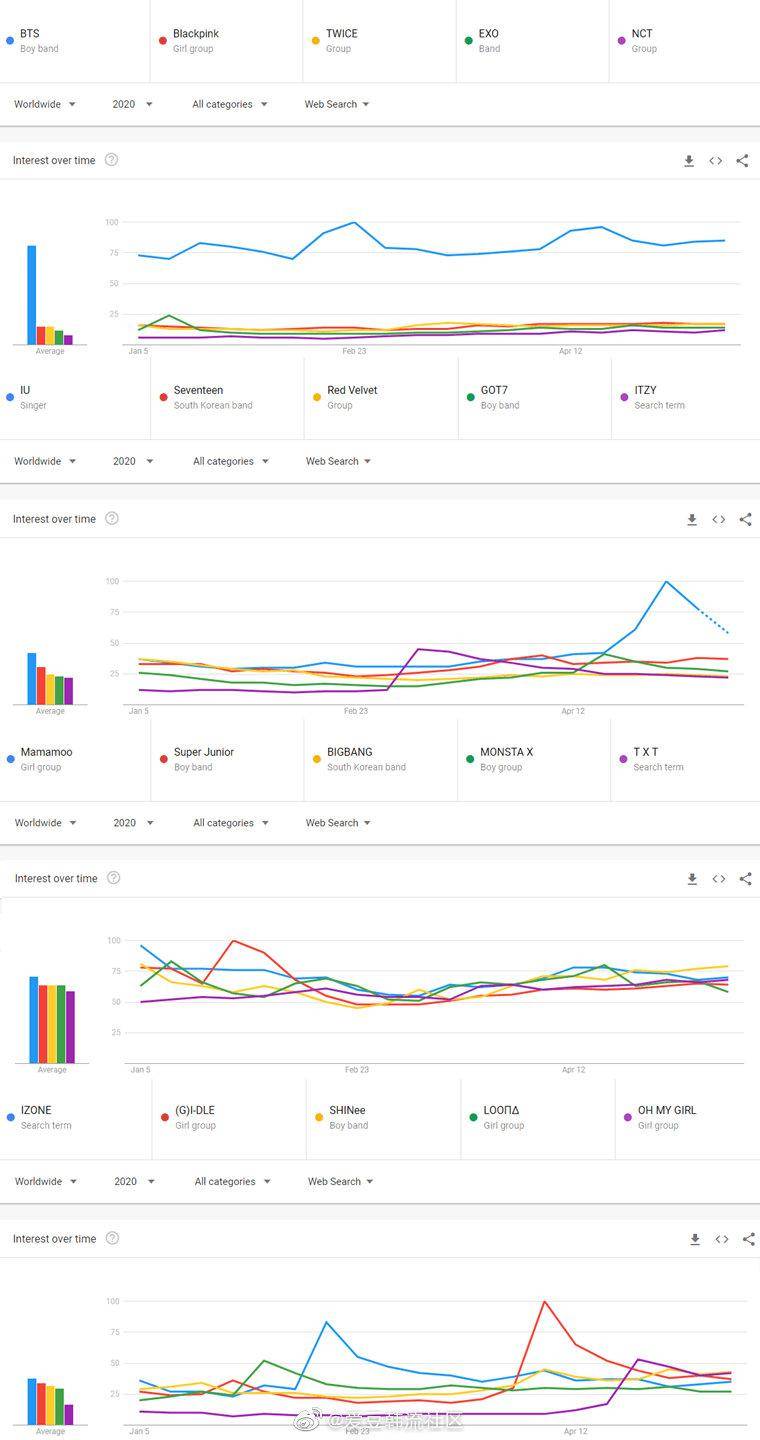Image resolution: width=760 pixels, height=1440 pixels.
Task: Open the Web Search type selector
Action: (x=336, y=104)
